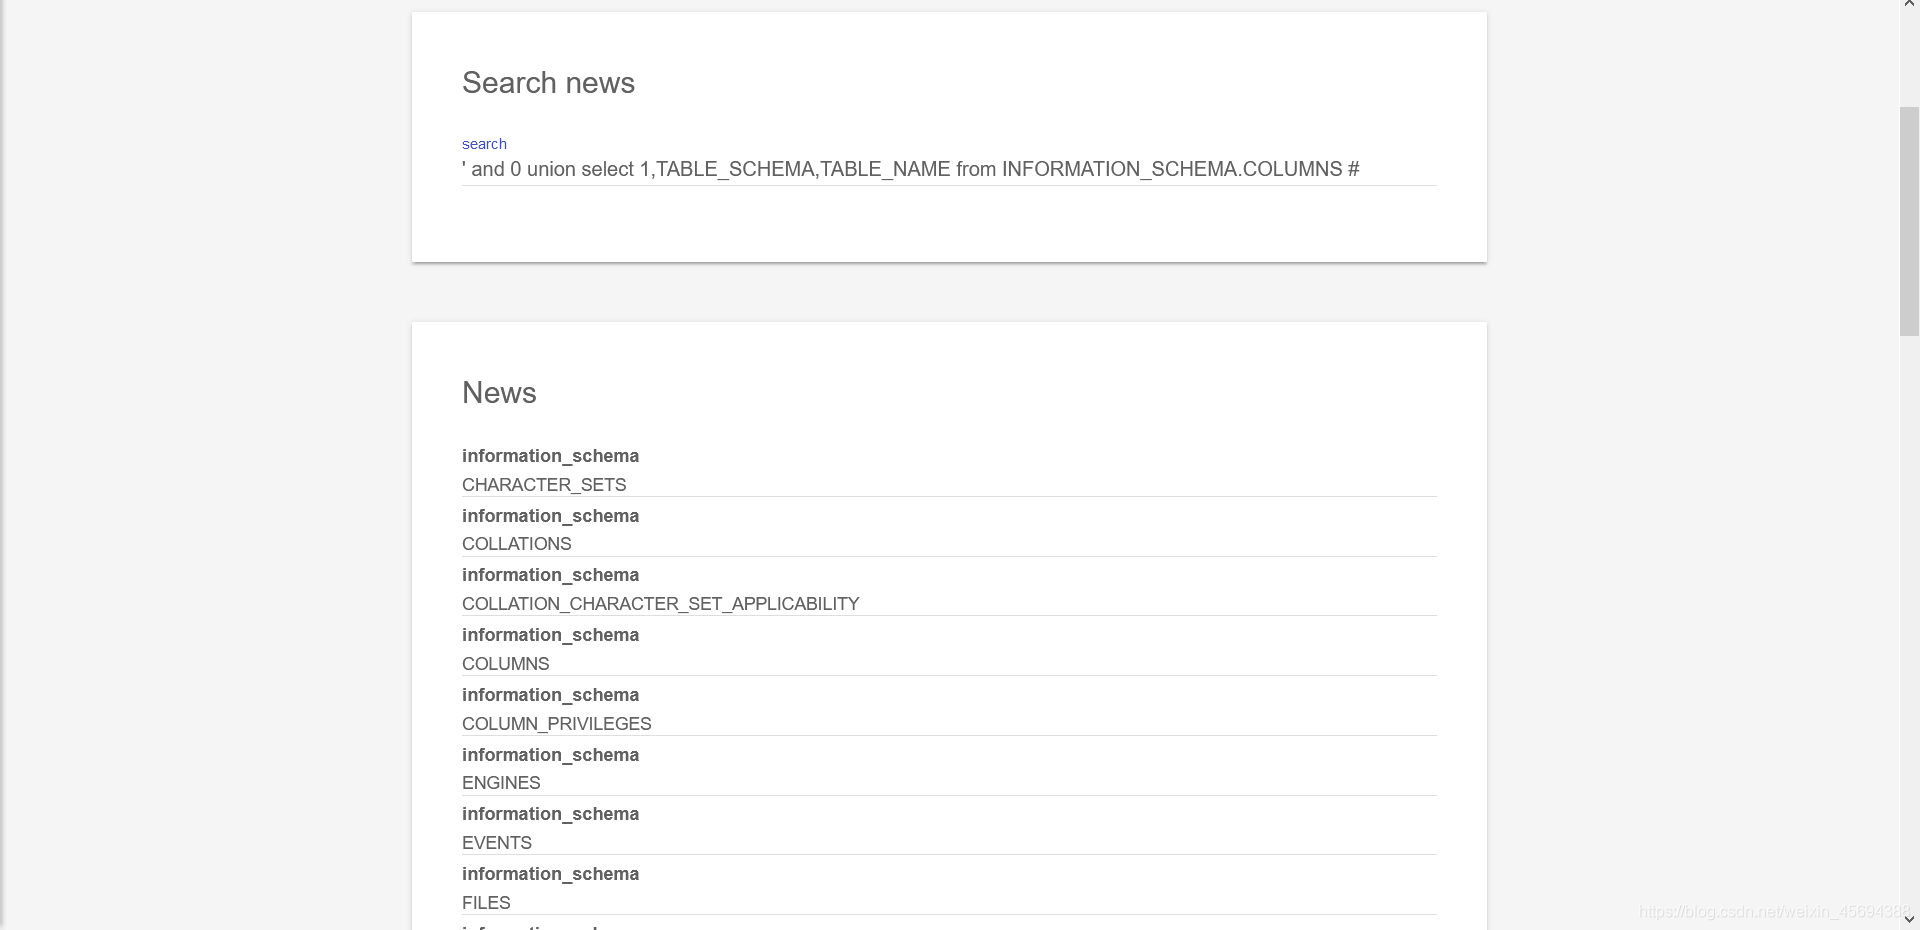Click information_schema title above COLLATION_CHARACTER_SET_APPLICABILITY
1920x930 pixels.
tap(550, 575)
